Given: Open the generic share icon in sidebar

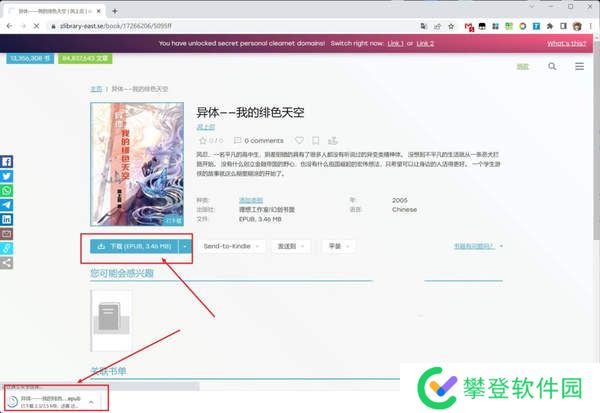Looking at the screenshot, I should tap(7, 263).
